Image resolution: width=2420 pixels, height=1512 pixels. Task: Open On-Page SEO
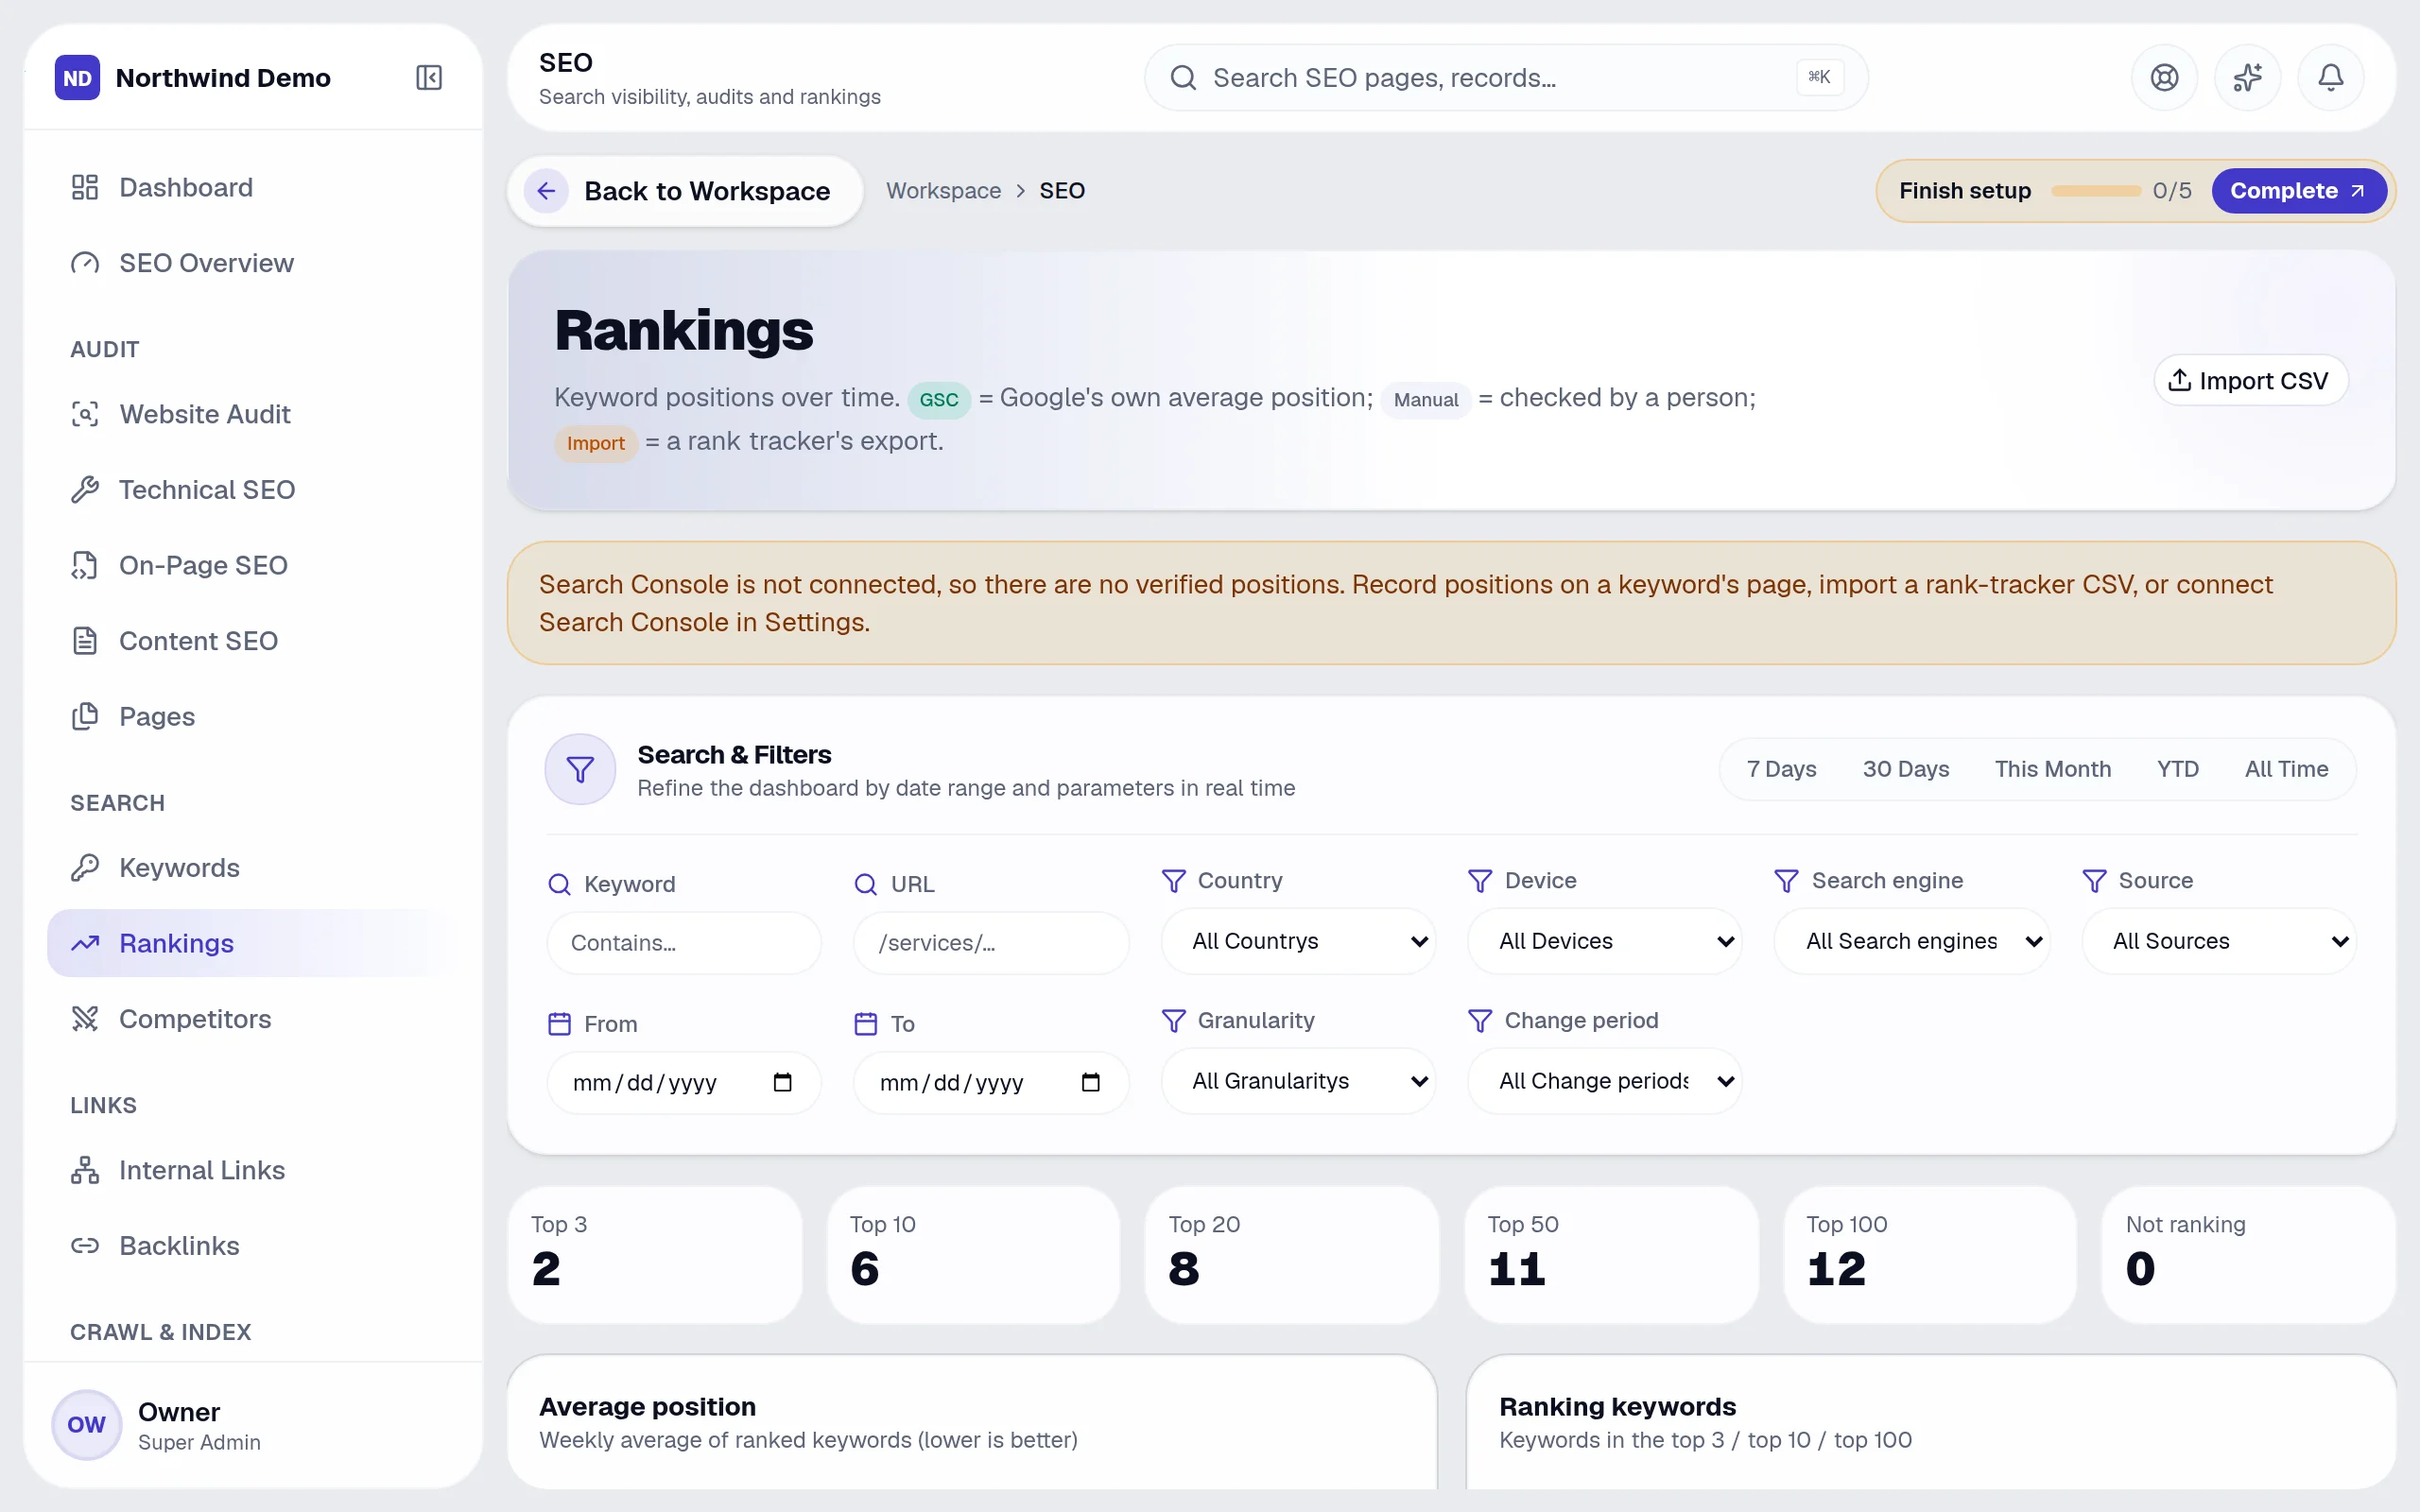253,565
